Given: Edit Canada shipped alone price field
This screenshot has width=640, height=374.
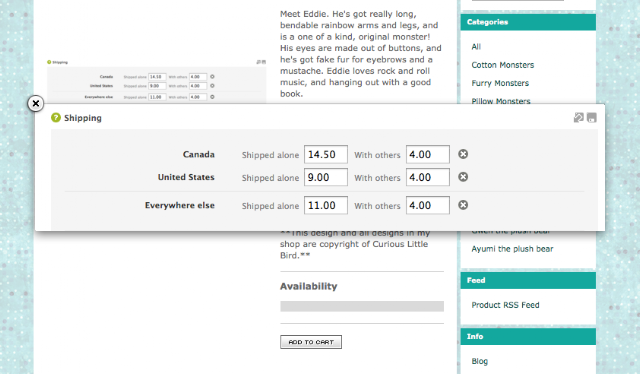Looking at the screenshot, I should pos(326,154).
